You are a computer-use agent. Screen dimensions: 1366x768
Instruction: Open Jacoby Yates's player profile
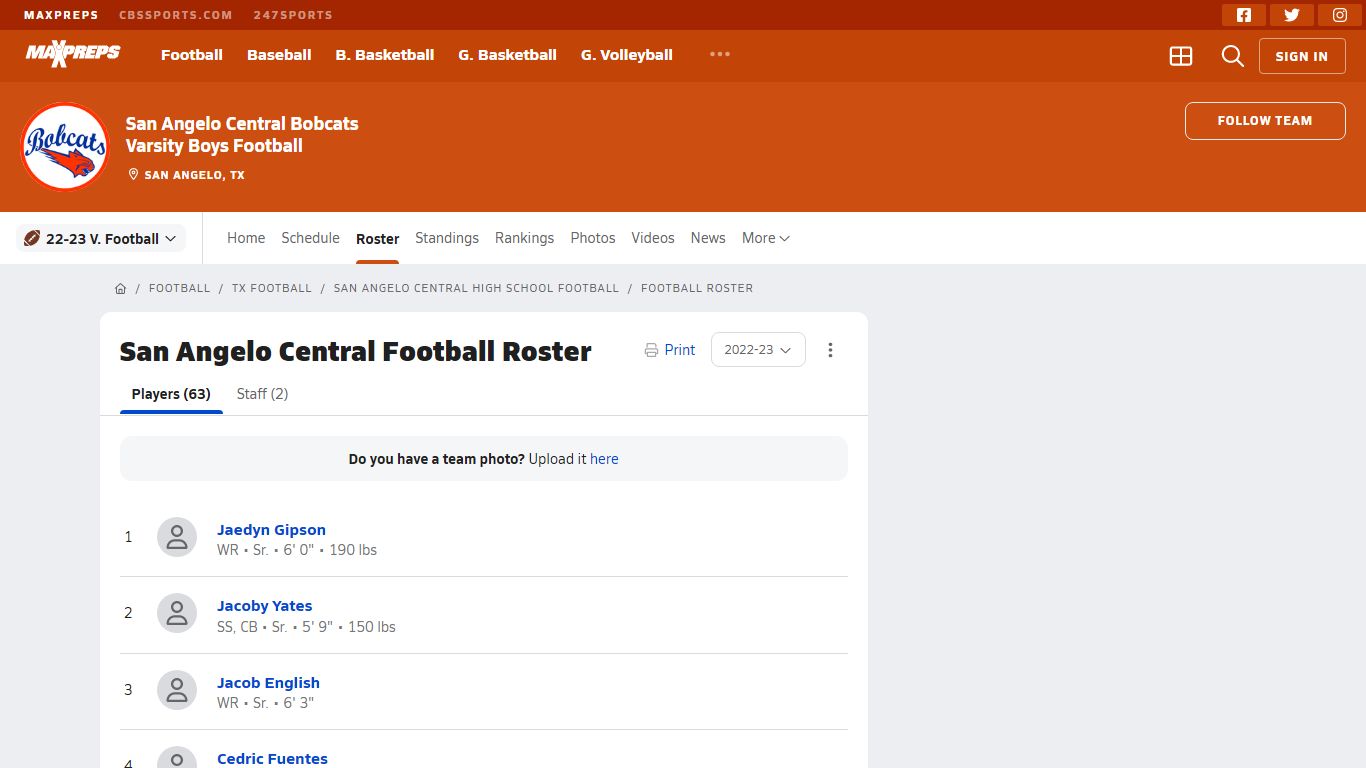[x=264, y=606]
